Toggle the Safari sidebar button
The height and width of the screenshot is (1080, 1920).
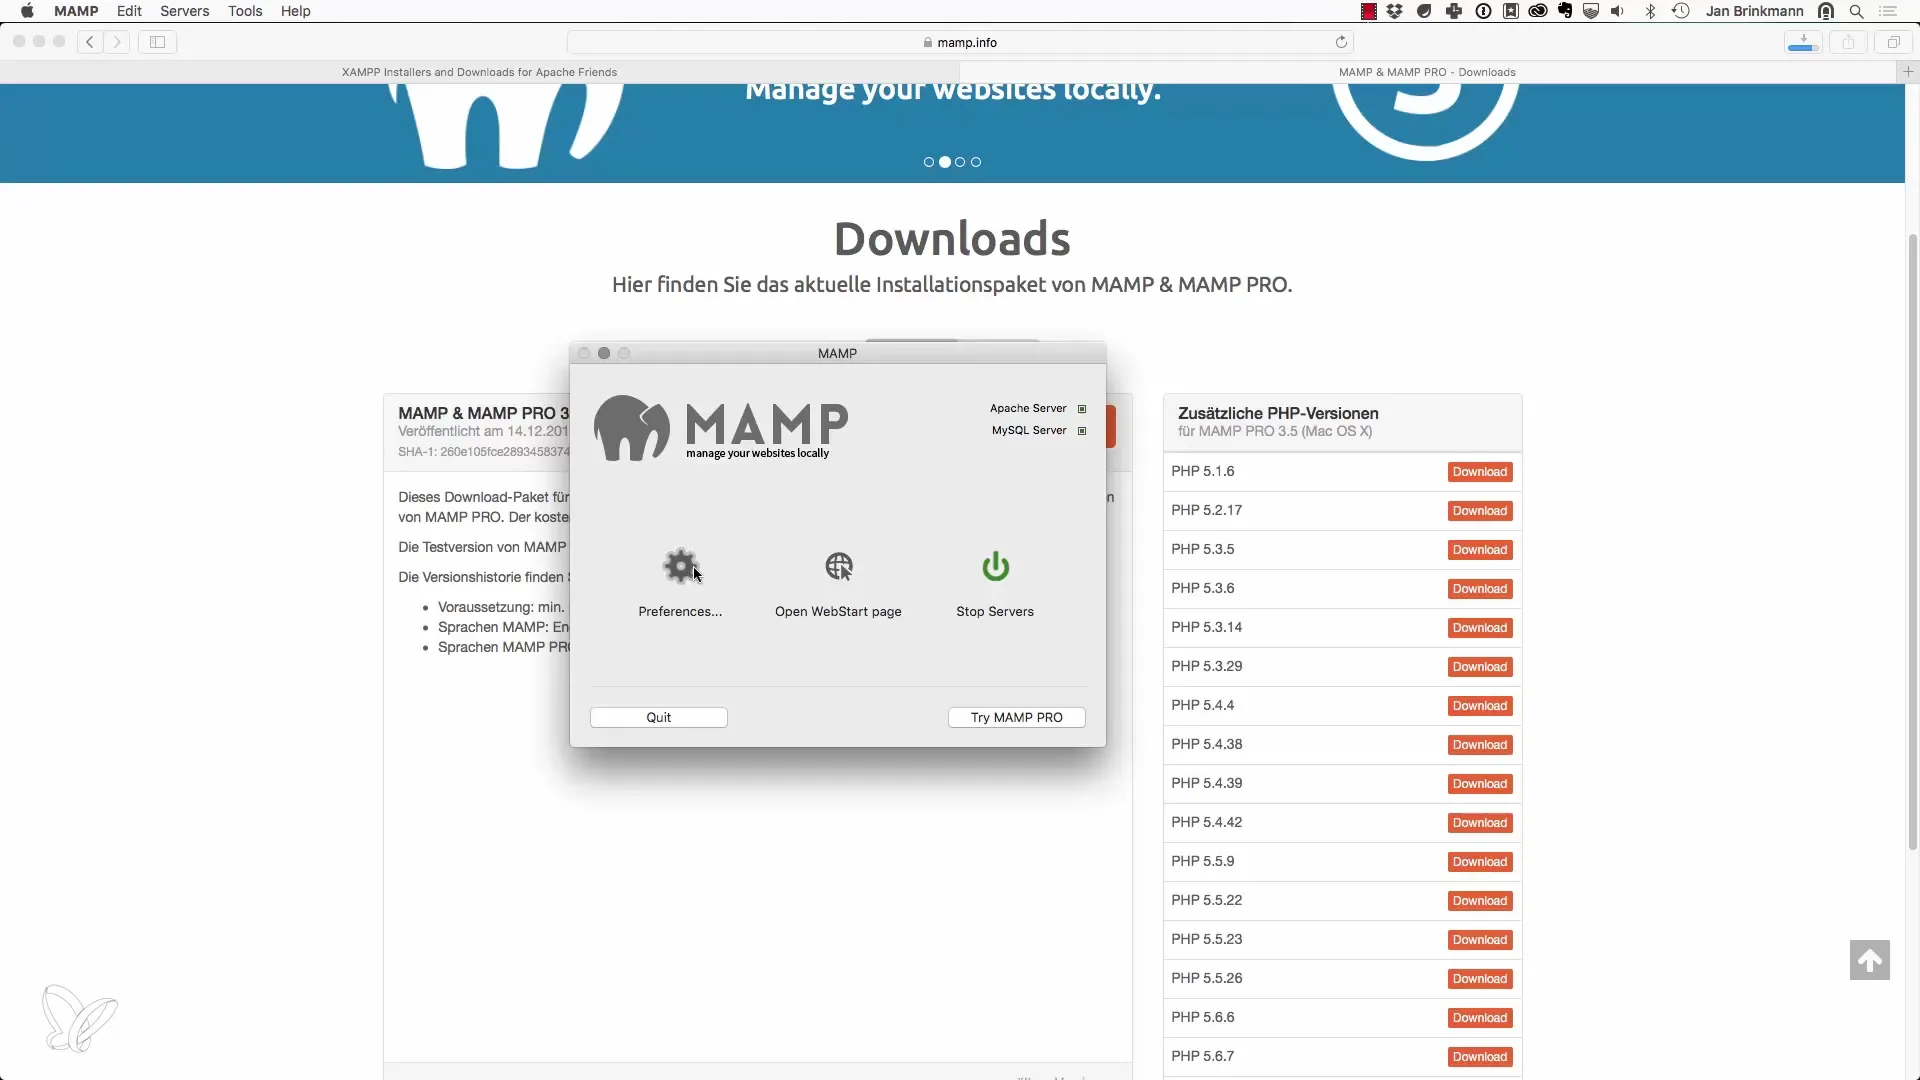157,42
